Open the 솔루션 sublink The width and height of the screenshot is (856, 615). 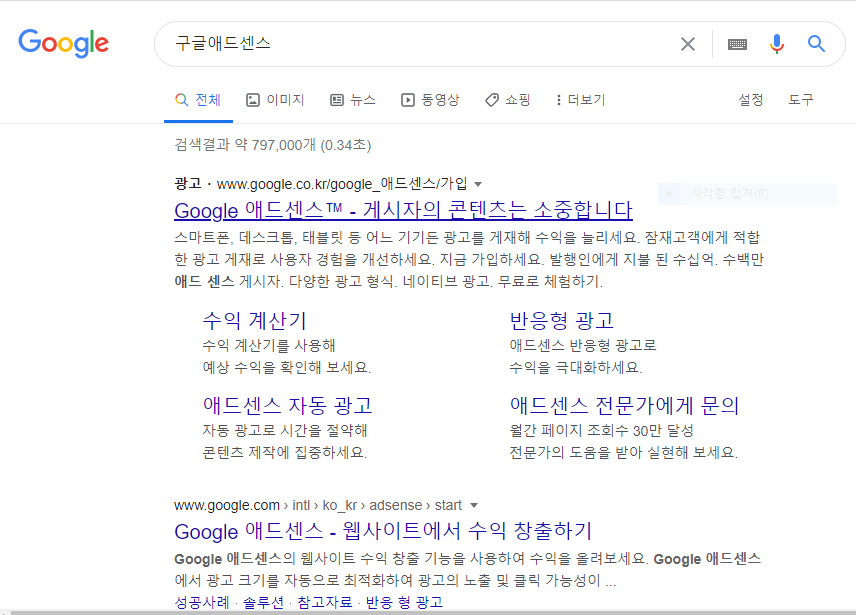pos(263,602)
